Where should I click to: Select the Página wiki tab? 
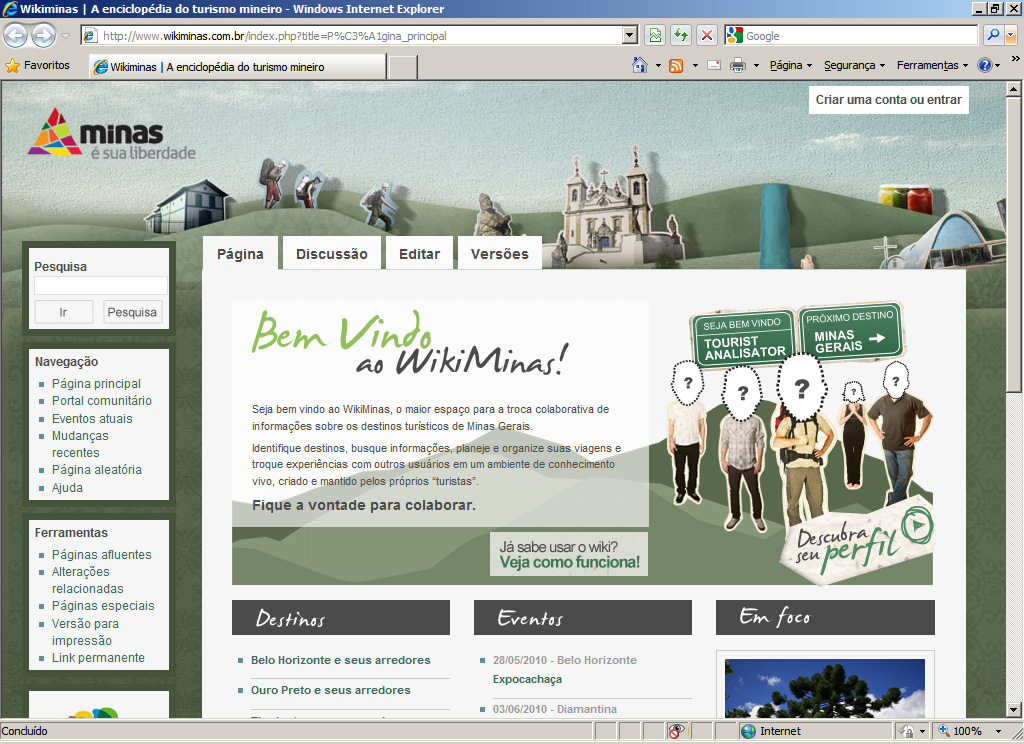[240, 254]
